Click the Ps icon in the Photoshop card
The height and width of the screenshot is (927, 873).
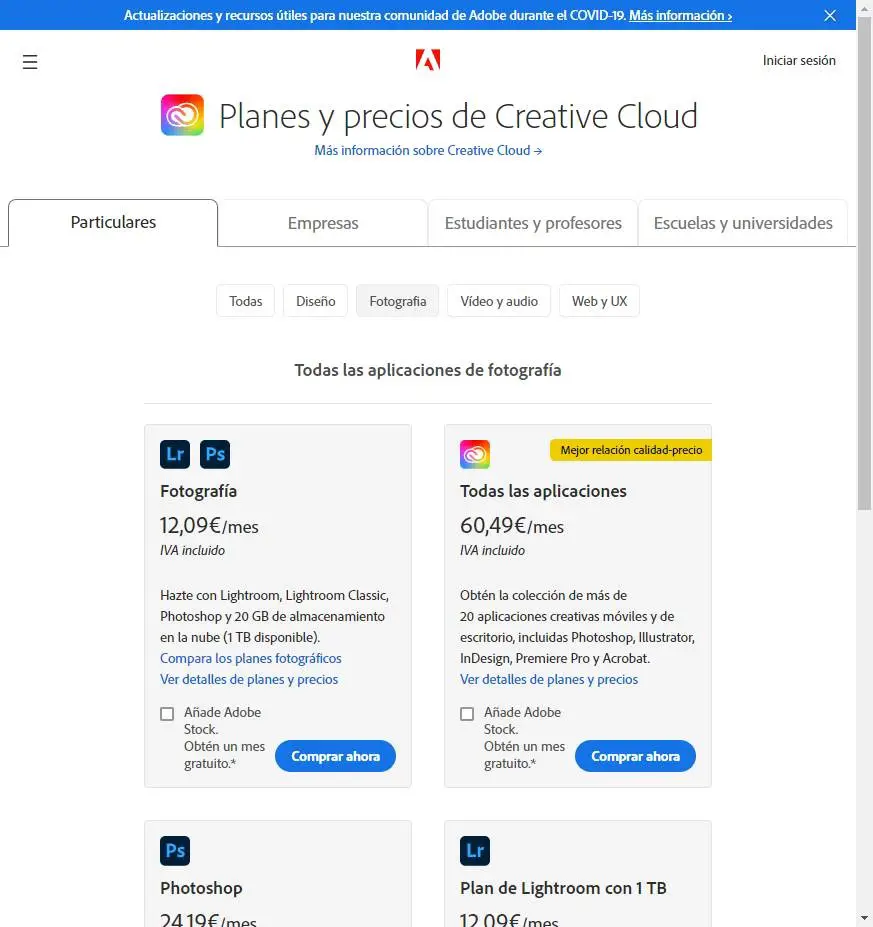(x=175, y=850)
